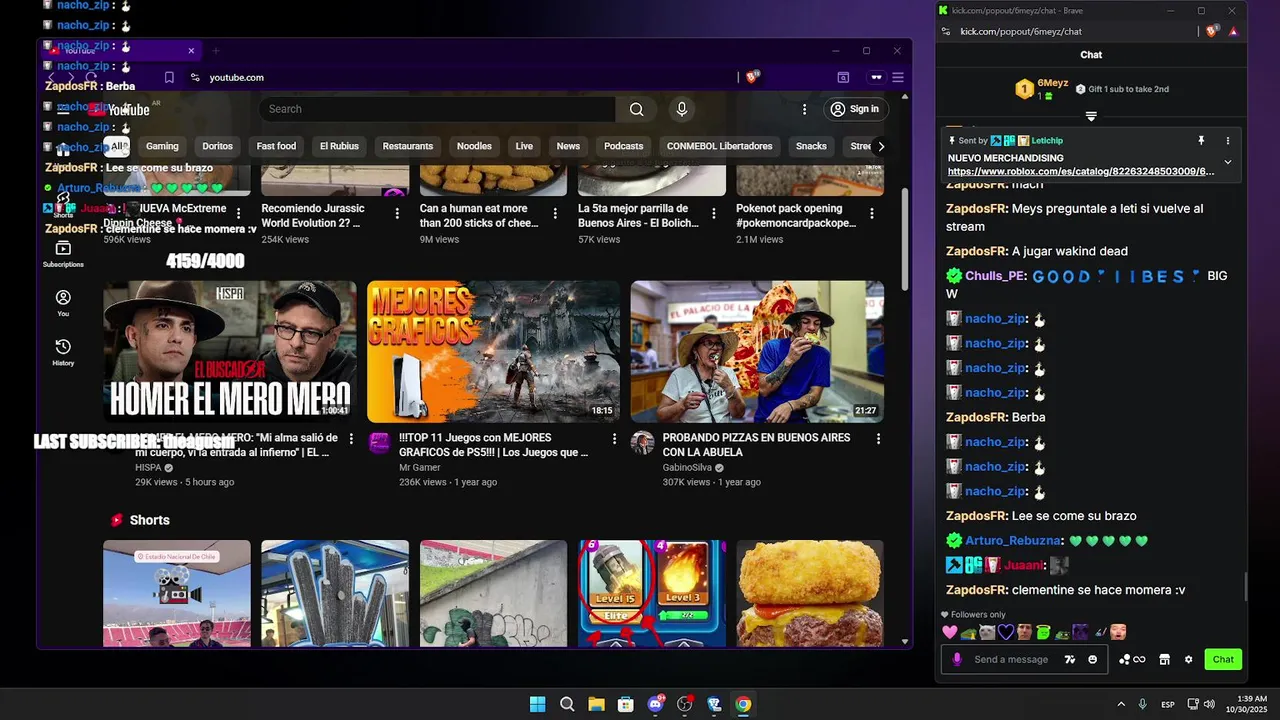Open options for Can a human eat video
The height and width of the screenshot is (720, 1280).
[x=555, y=213]
